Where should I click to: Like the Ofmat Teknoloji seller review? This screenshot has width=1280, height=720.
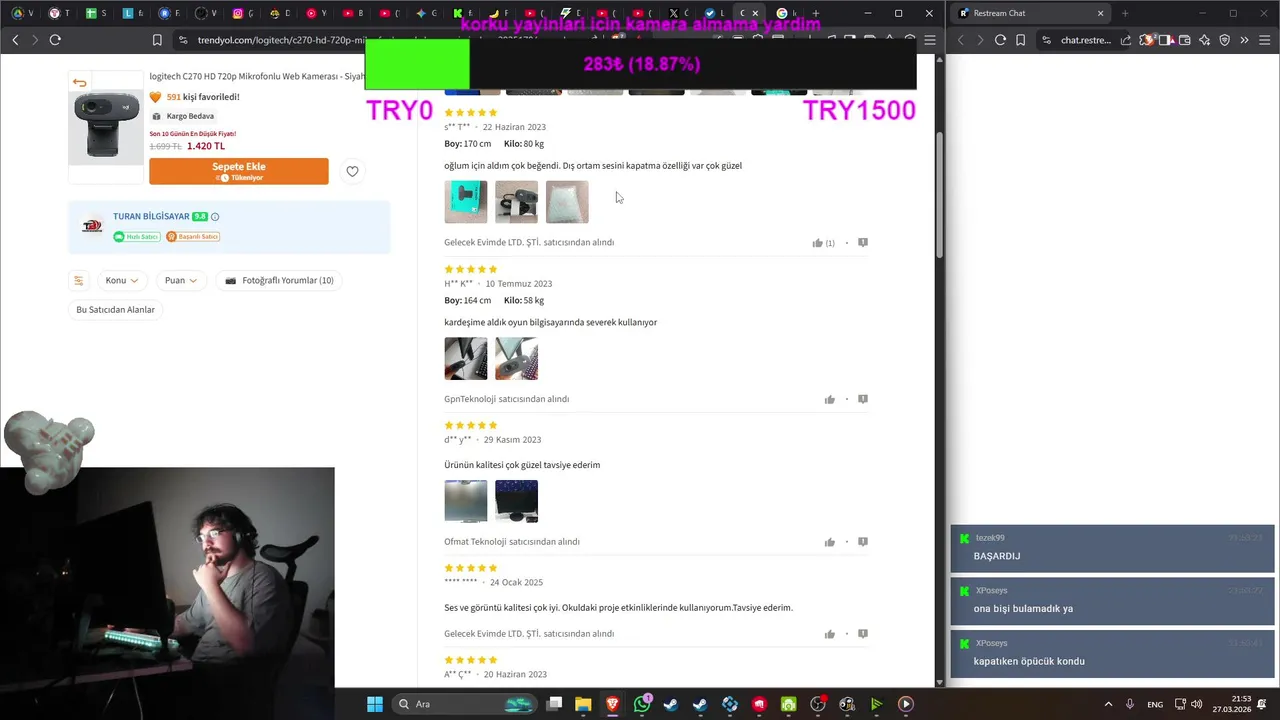829,542
